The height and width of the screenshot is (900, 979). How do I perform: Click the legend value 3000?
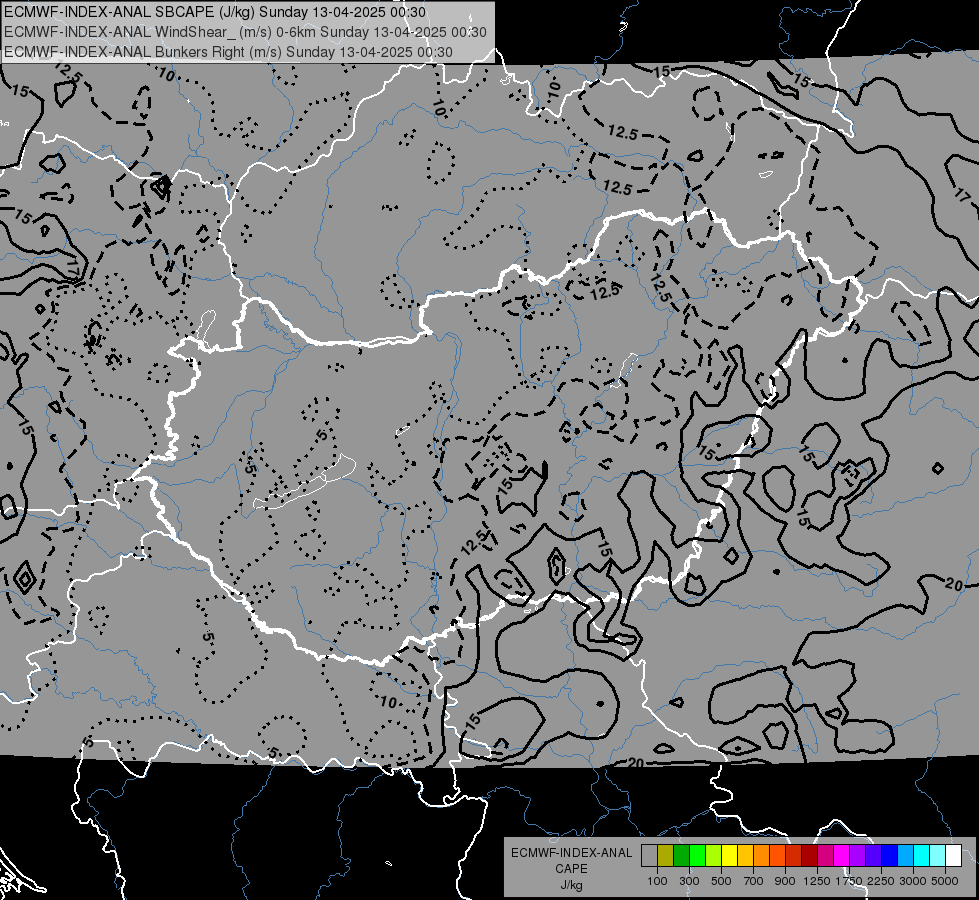913,881
